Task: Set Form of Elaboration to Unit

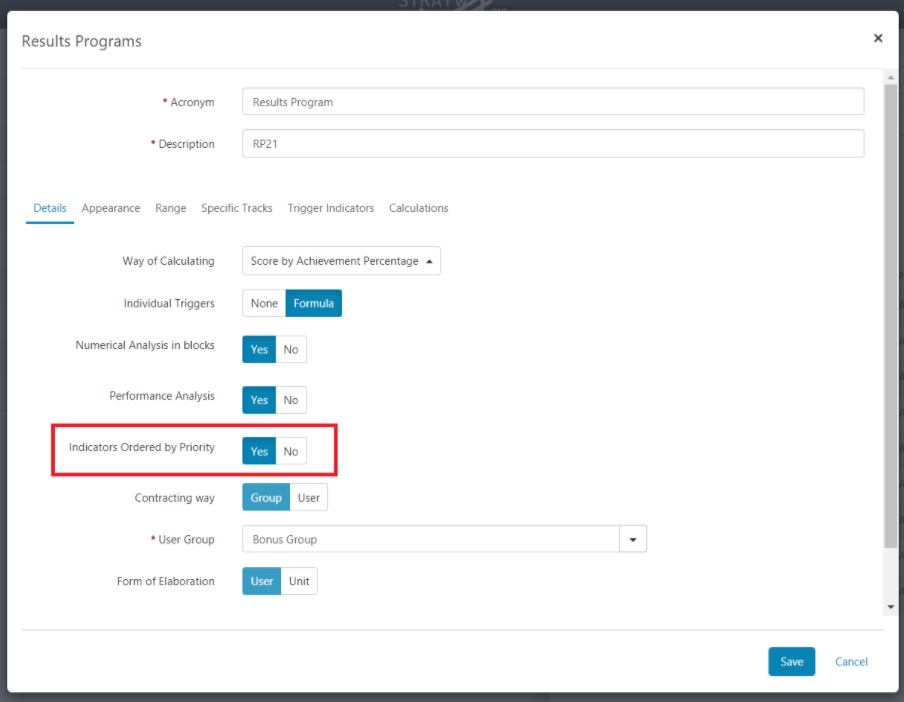Action: 299,581
